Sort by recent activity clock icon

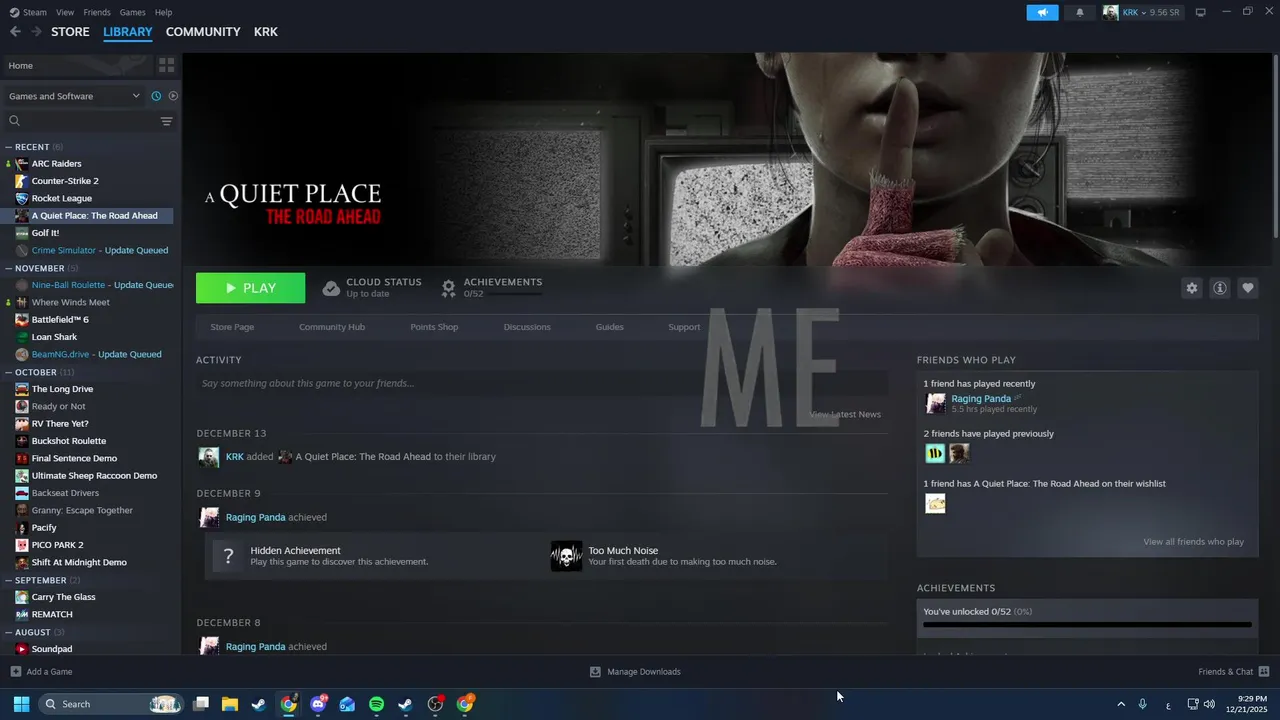click(x=156, y=96)
